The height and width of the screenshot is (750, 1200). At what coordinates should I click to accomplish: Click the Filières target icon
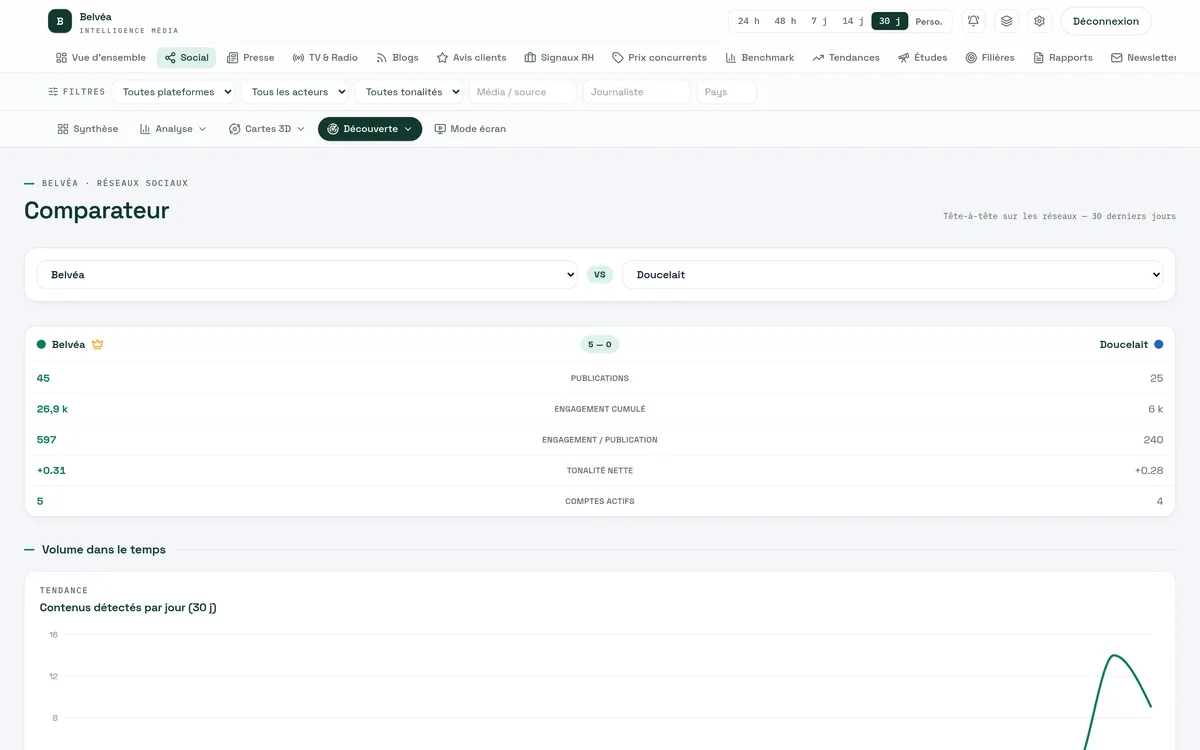pyautogui.click(x=971, y=58)
